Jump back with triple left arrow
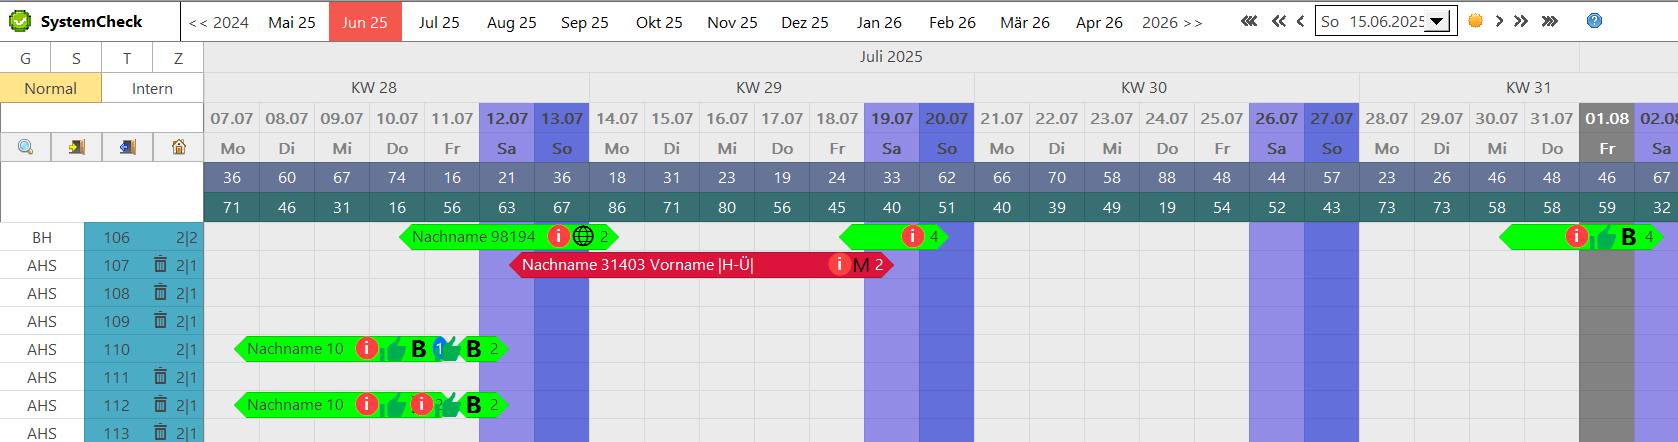Screen dimensions: 1678x442 click(x=1249, y=21)
